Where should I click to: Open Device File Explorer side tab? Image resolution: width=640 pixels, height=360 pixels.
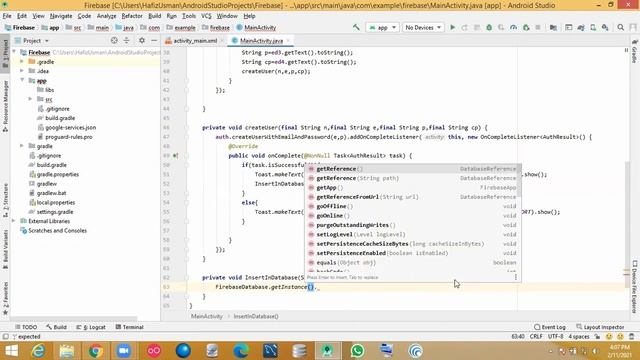634,287
